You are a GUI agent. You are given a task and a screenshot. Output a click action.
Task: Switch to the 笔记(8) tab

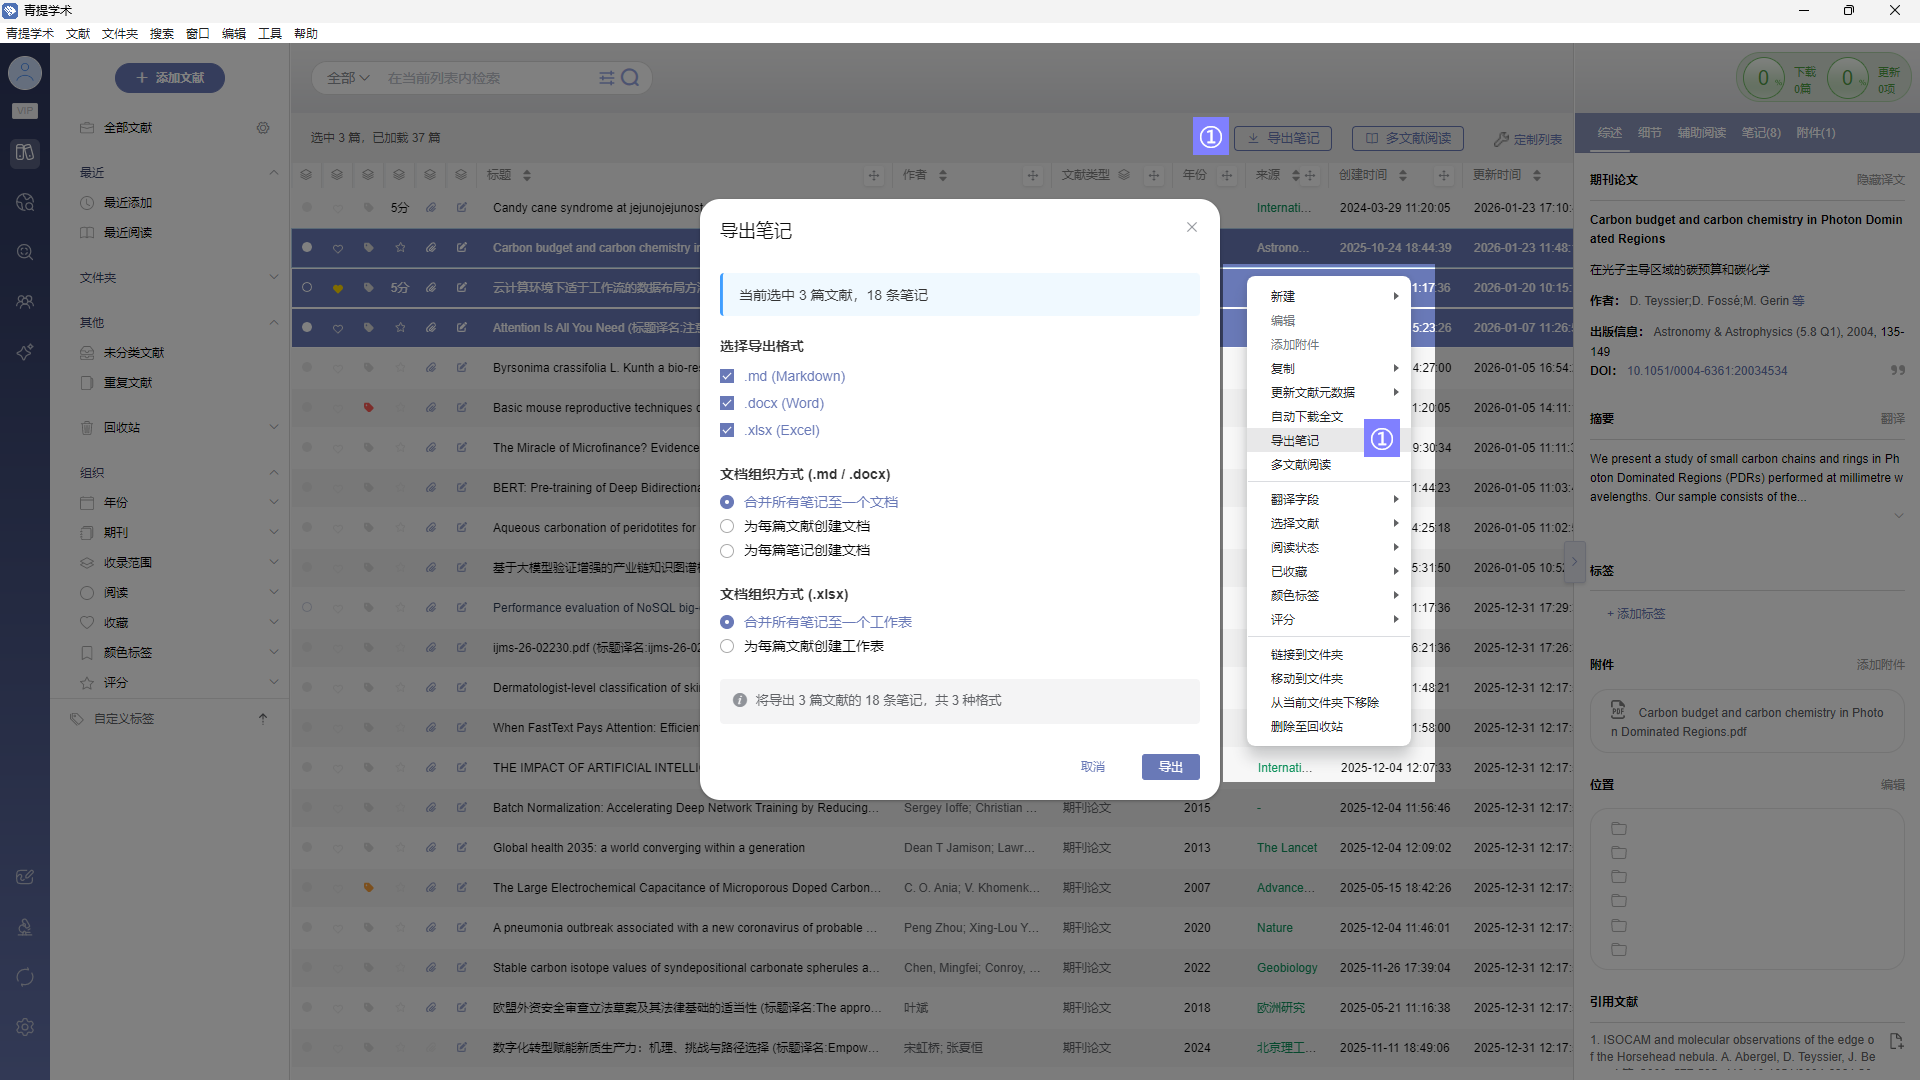[x=1760, y=133]
